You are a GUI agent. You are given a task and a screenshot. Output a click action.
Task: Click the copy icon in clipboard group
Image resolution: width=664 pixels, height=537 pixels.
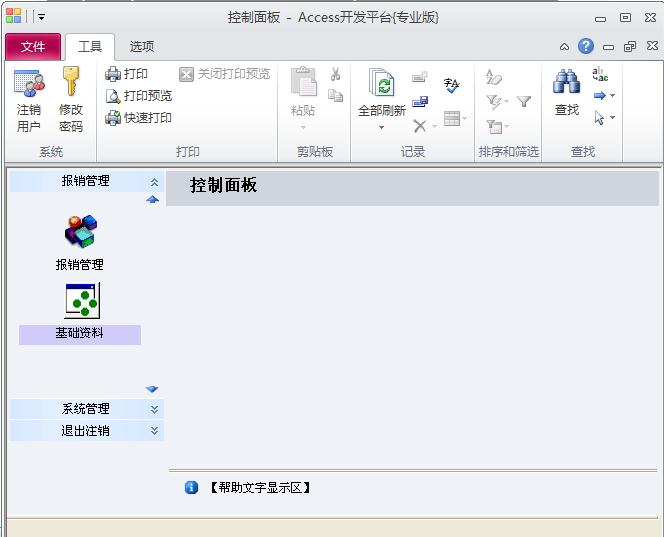coord(335,96)
